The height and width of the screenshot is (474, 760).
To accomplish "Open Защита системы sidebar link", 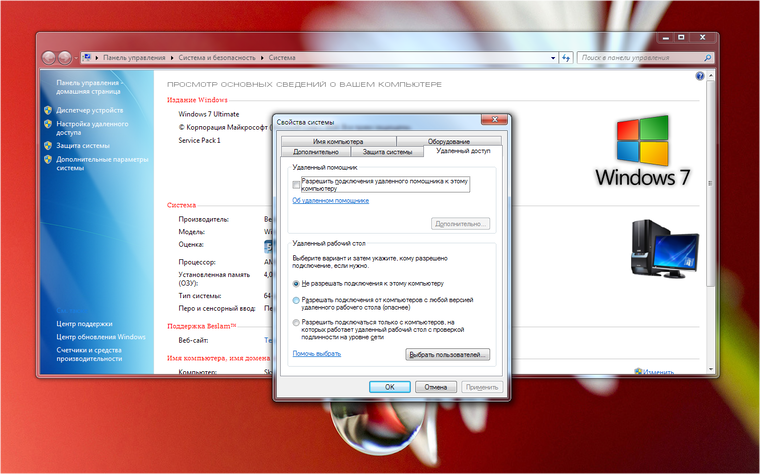I will coord(83,145).
